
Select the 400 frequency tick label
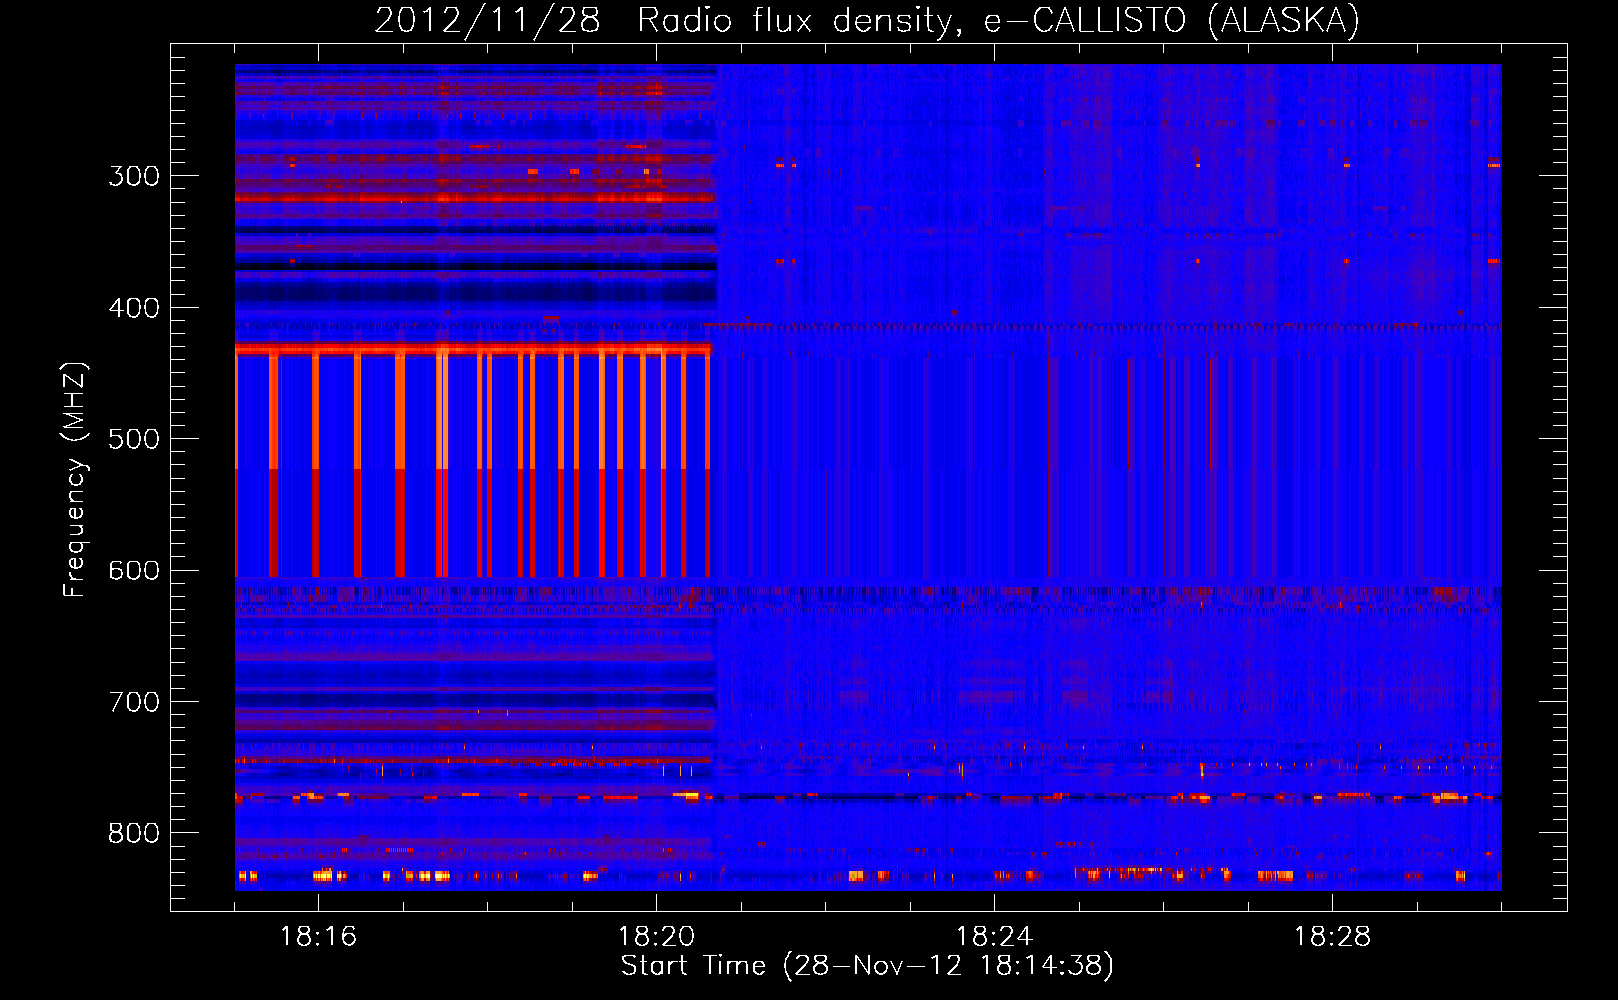(134, 308)
